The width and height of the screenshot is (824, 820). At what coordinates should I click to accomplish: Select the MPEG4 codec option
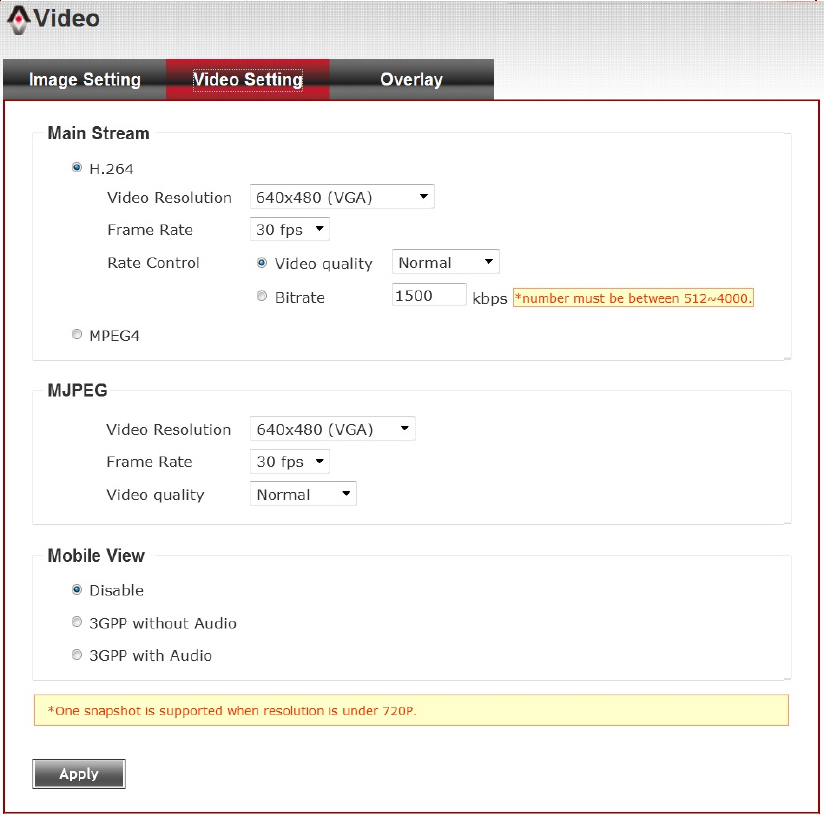(x=77, y=335)
